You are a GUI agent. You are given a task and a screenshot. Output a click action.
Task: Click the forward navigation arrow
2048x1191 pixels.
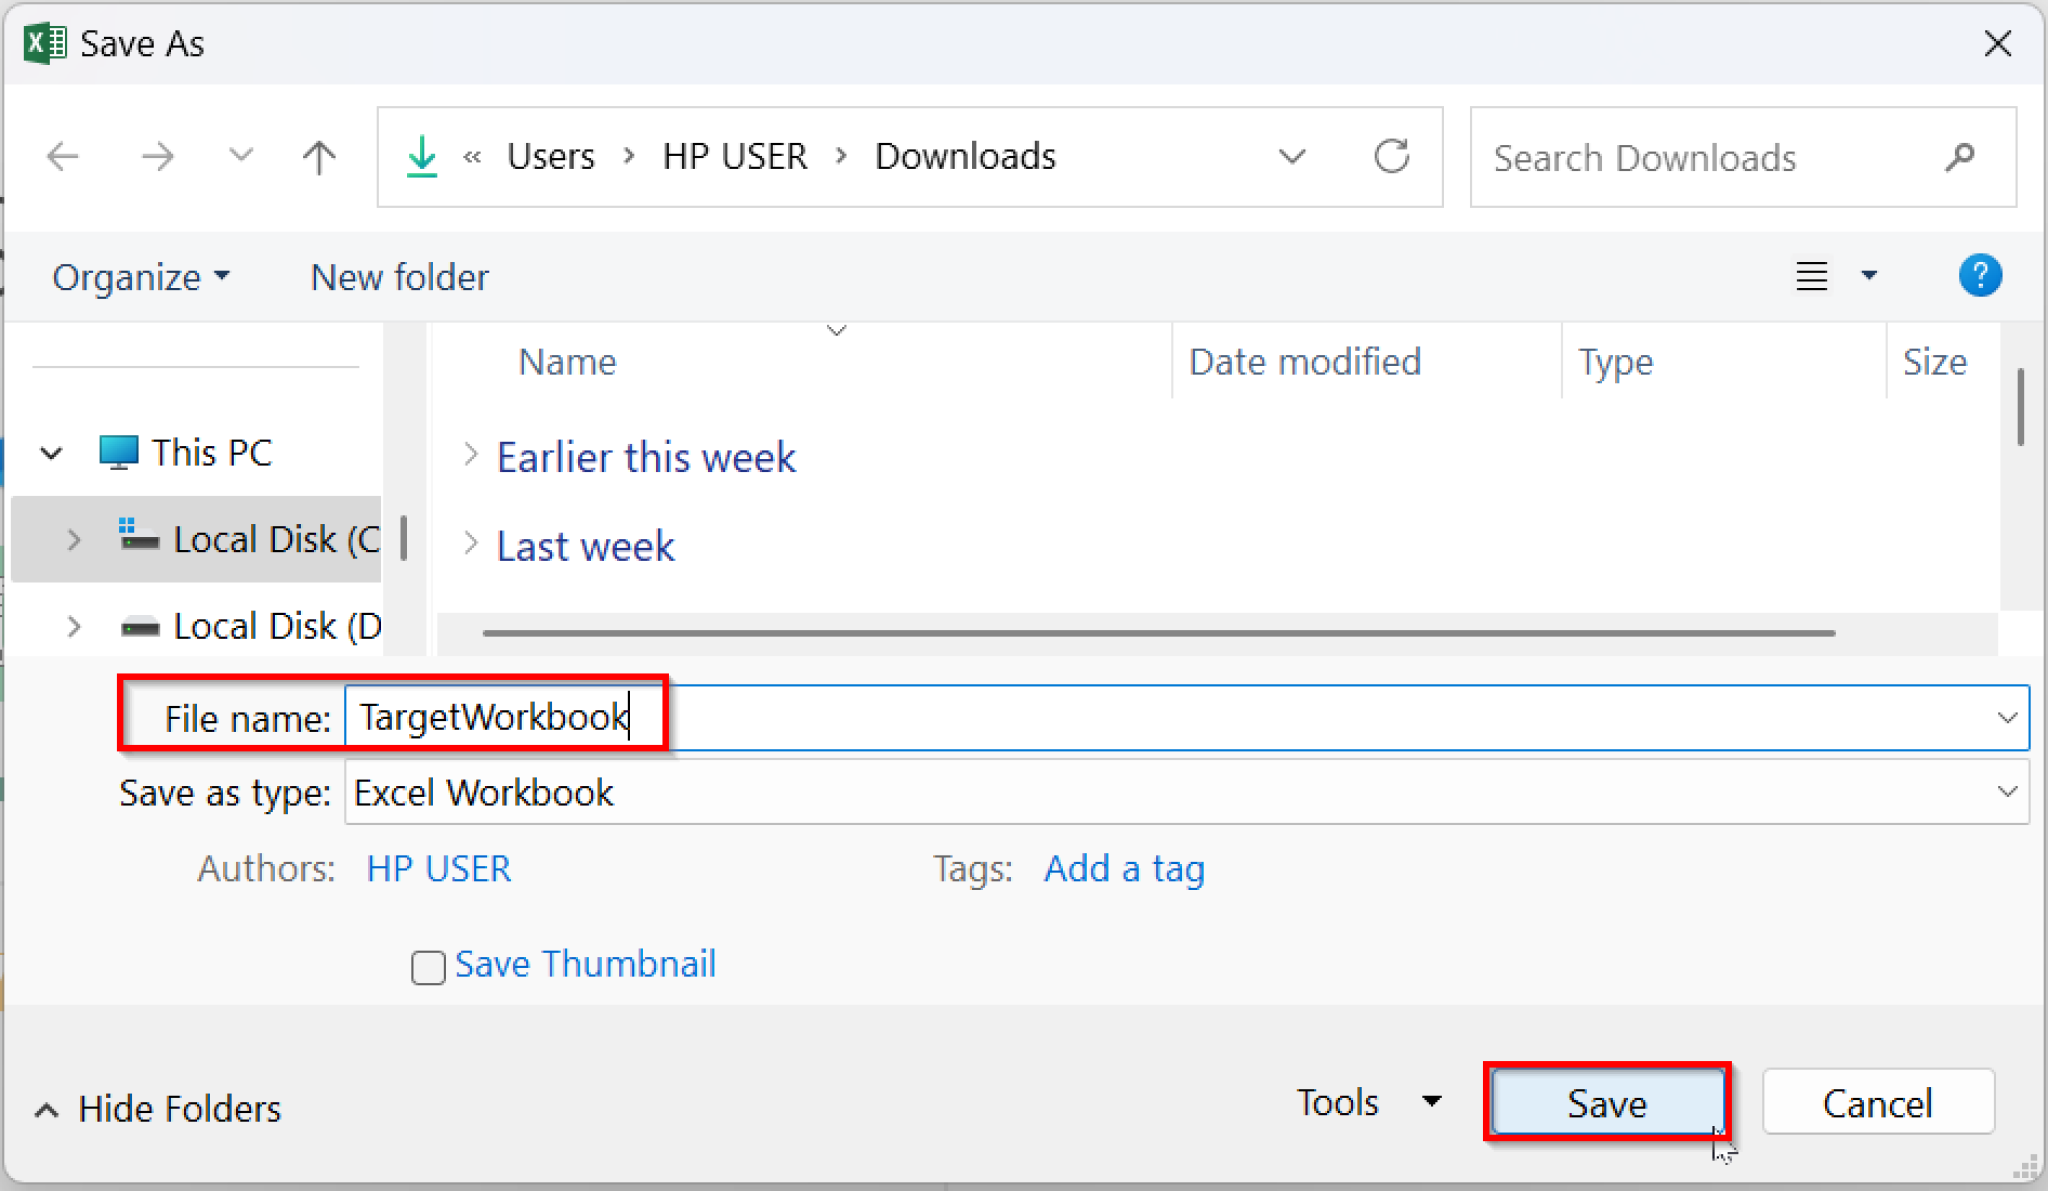click(157, 156)
